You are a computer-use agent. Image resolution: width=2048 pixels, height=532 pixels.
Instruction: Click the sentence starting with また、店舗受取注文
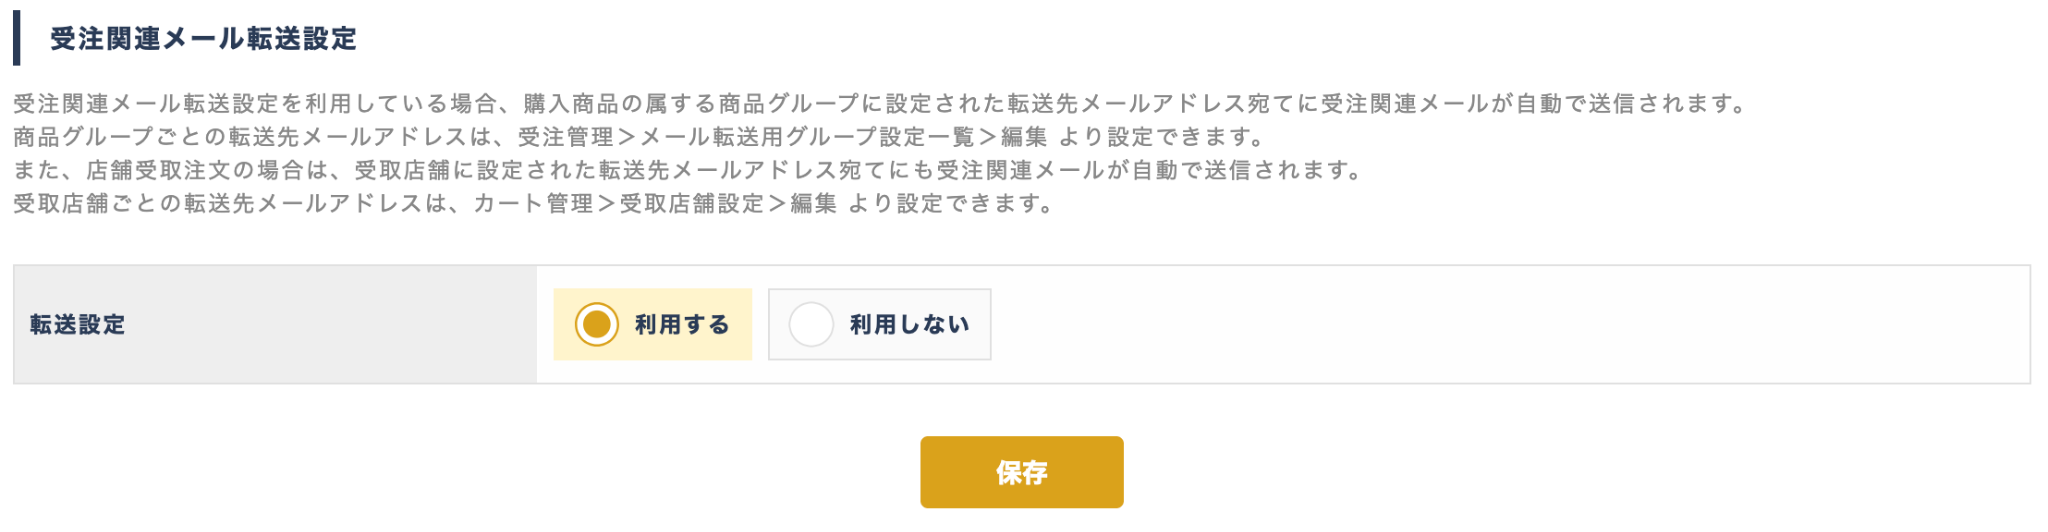688,171
